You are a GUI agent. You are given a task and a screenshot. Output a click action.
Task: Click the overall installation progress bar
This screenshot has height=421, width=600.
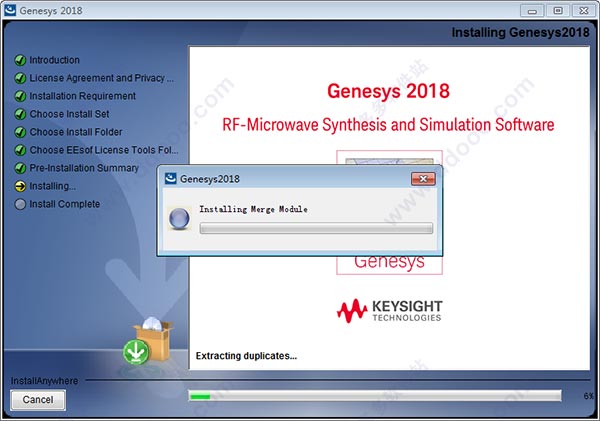(x=375, y=396)
